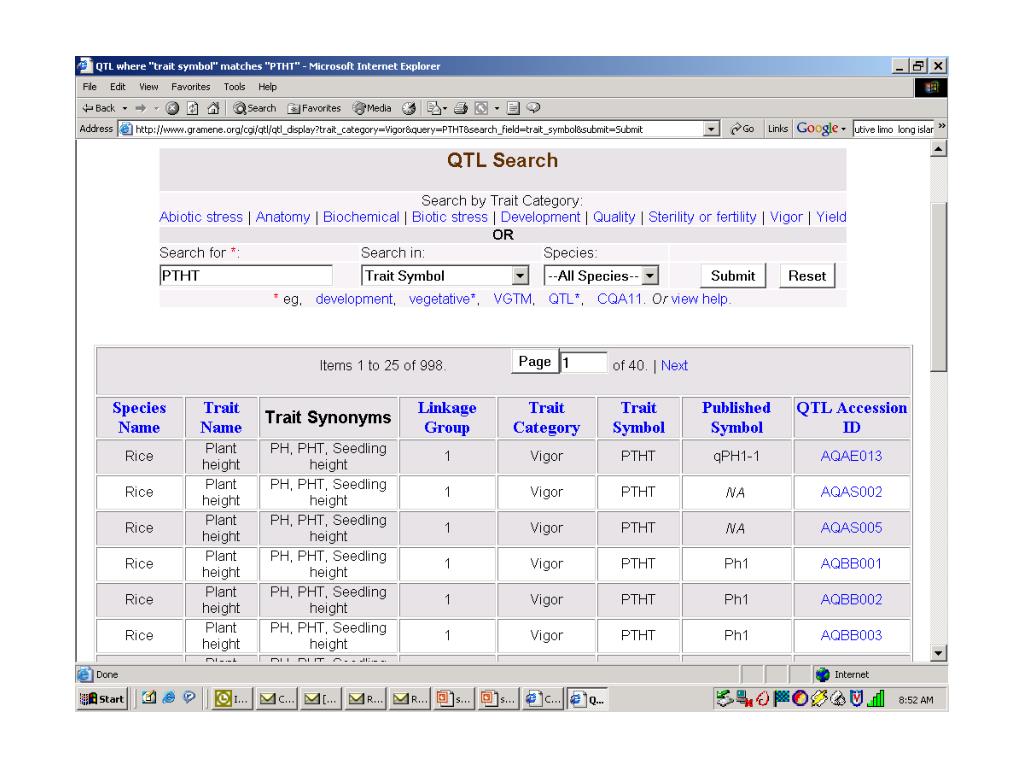Click the Go button beside address bar
The height and width of the screenshot is (768, 1024).
tap(742, 129)
